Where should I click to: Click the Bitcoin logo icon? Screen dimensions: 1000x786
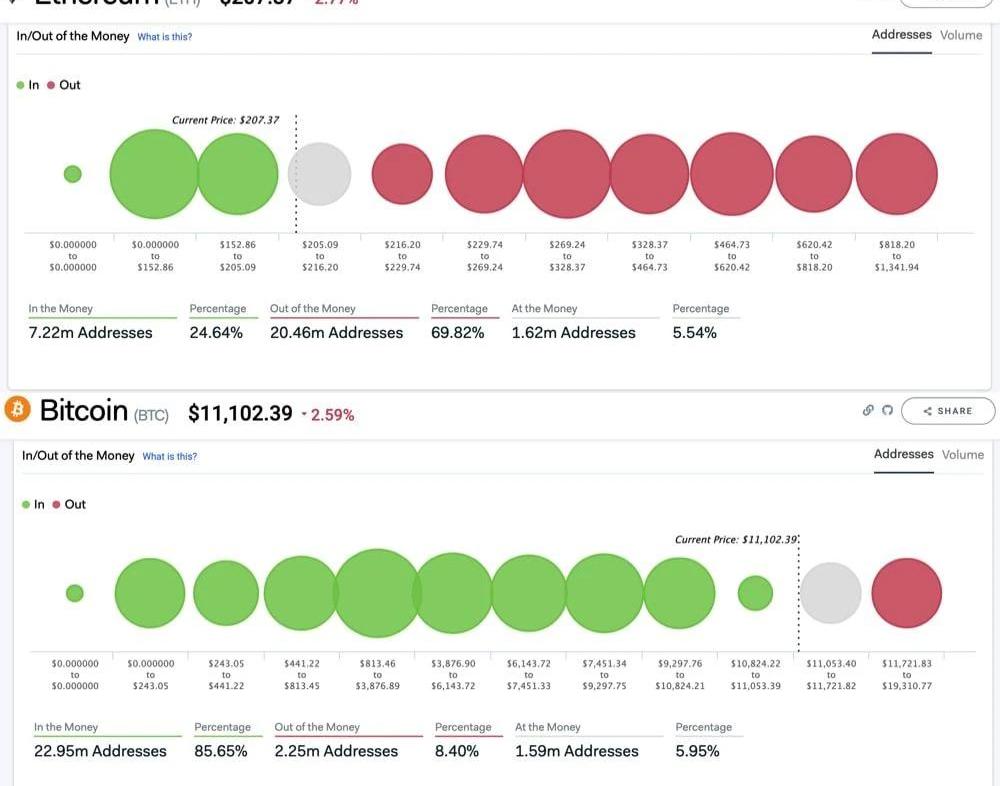click(x=17, y=409)
